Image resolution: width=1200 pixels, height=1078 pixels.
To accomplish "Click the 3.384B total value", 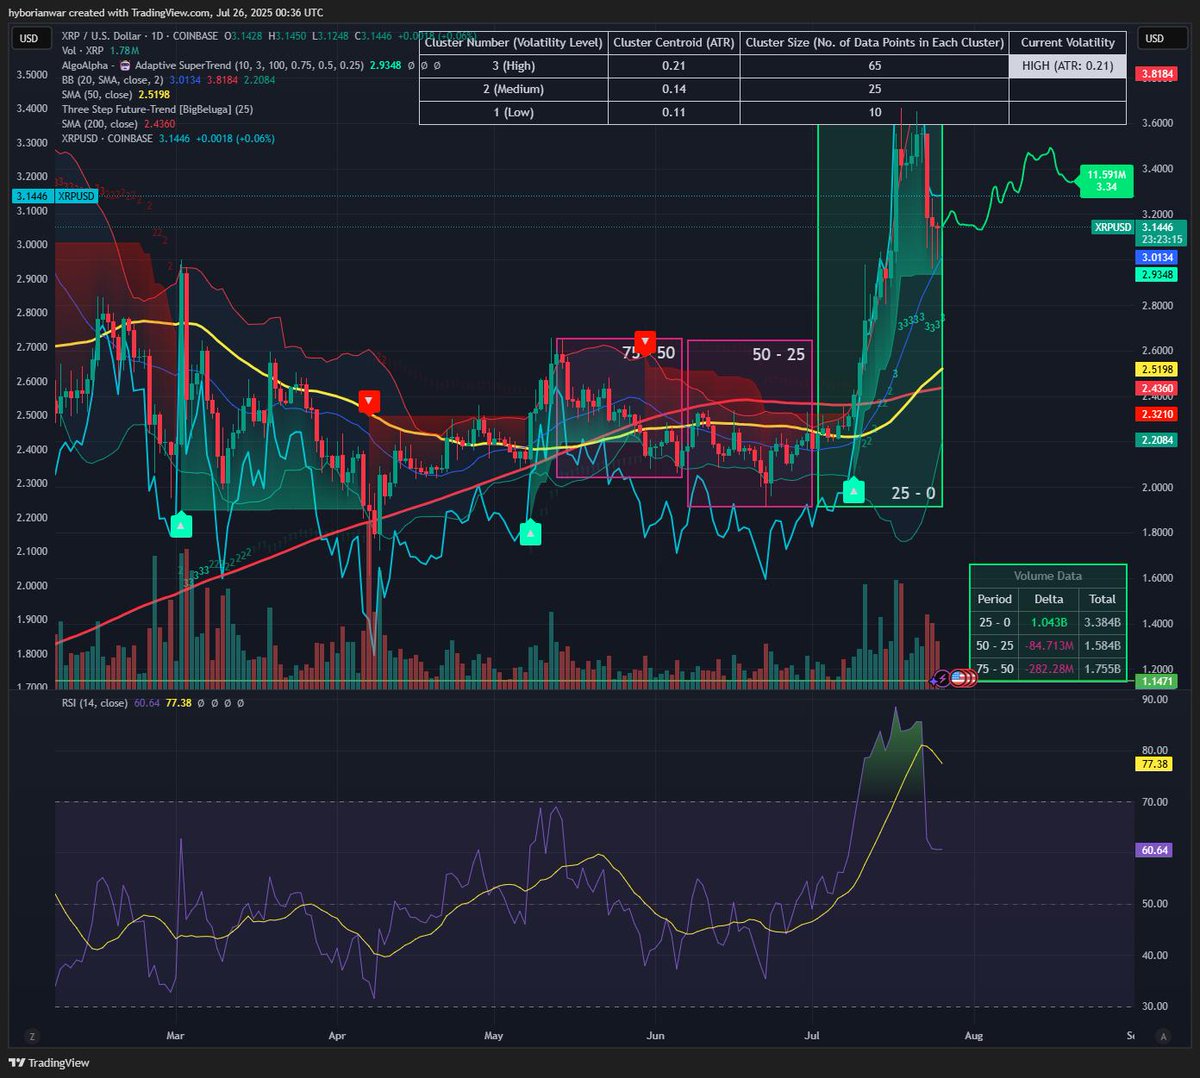I will pyautogui.click(x=1102, y=622).
